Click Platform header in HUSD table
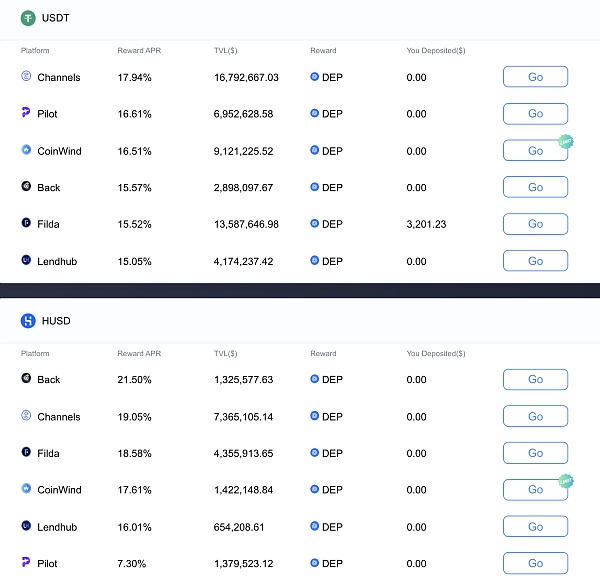 tap(35, 353)
